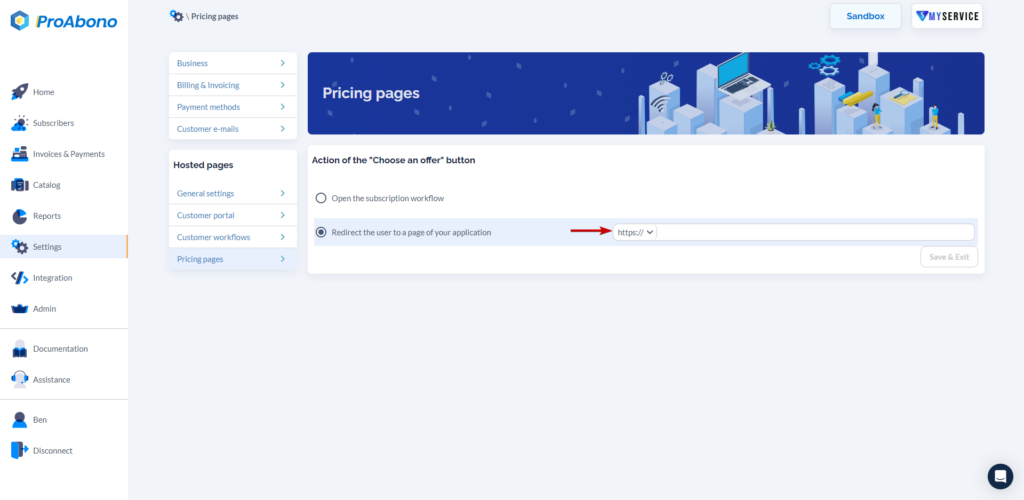Click the Invoices & Payments register icon
1024x500 pixels.
20,154
